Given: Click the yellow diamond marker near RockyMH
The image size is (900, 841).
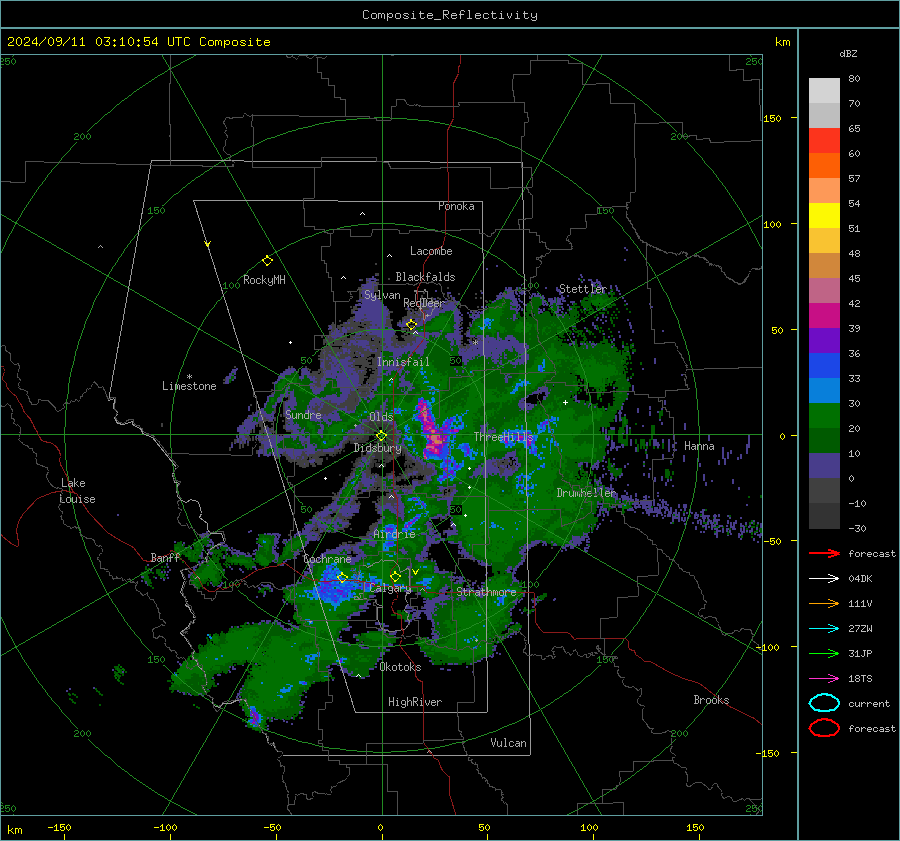Looking at the screenshot, I should [x=267, y=261].
